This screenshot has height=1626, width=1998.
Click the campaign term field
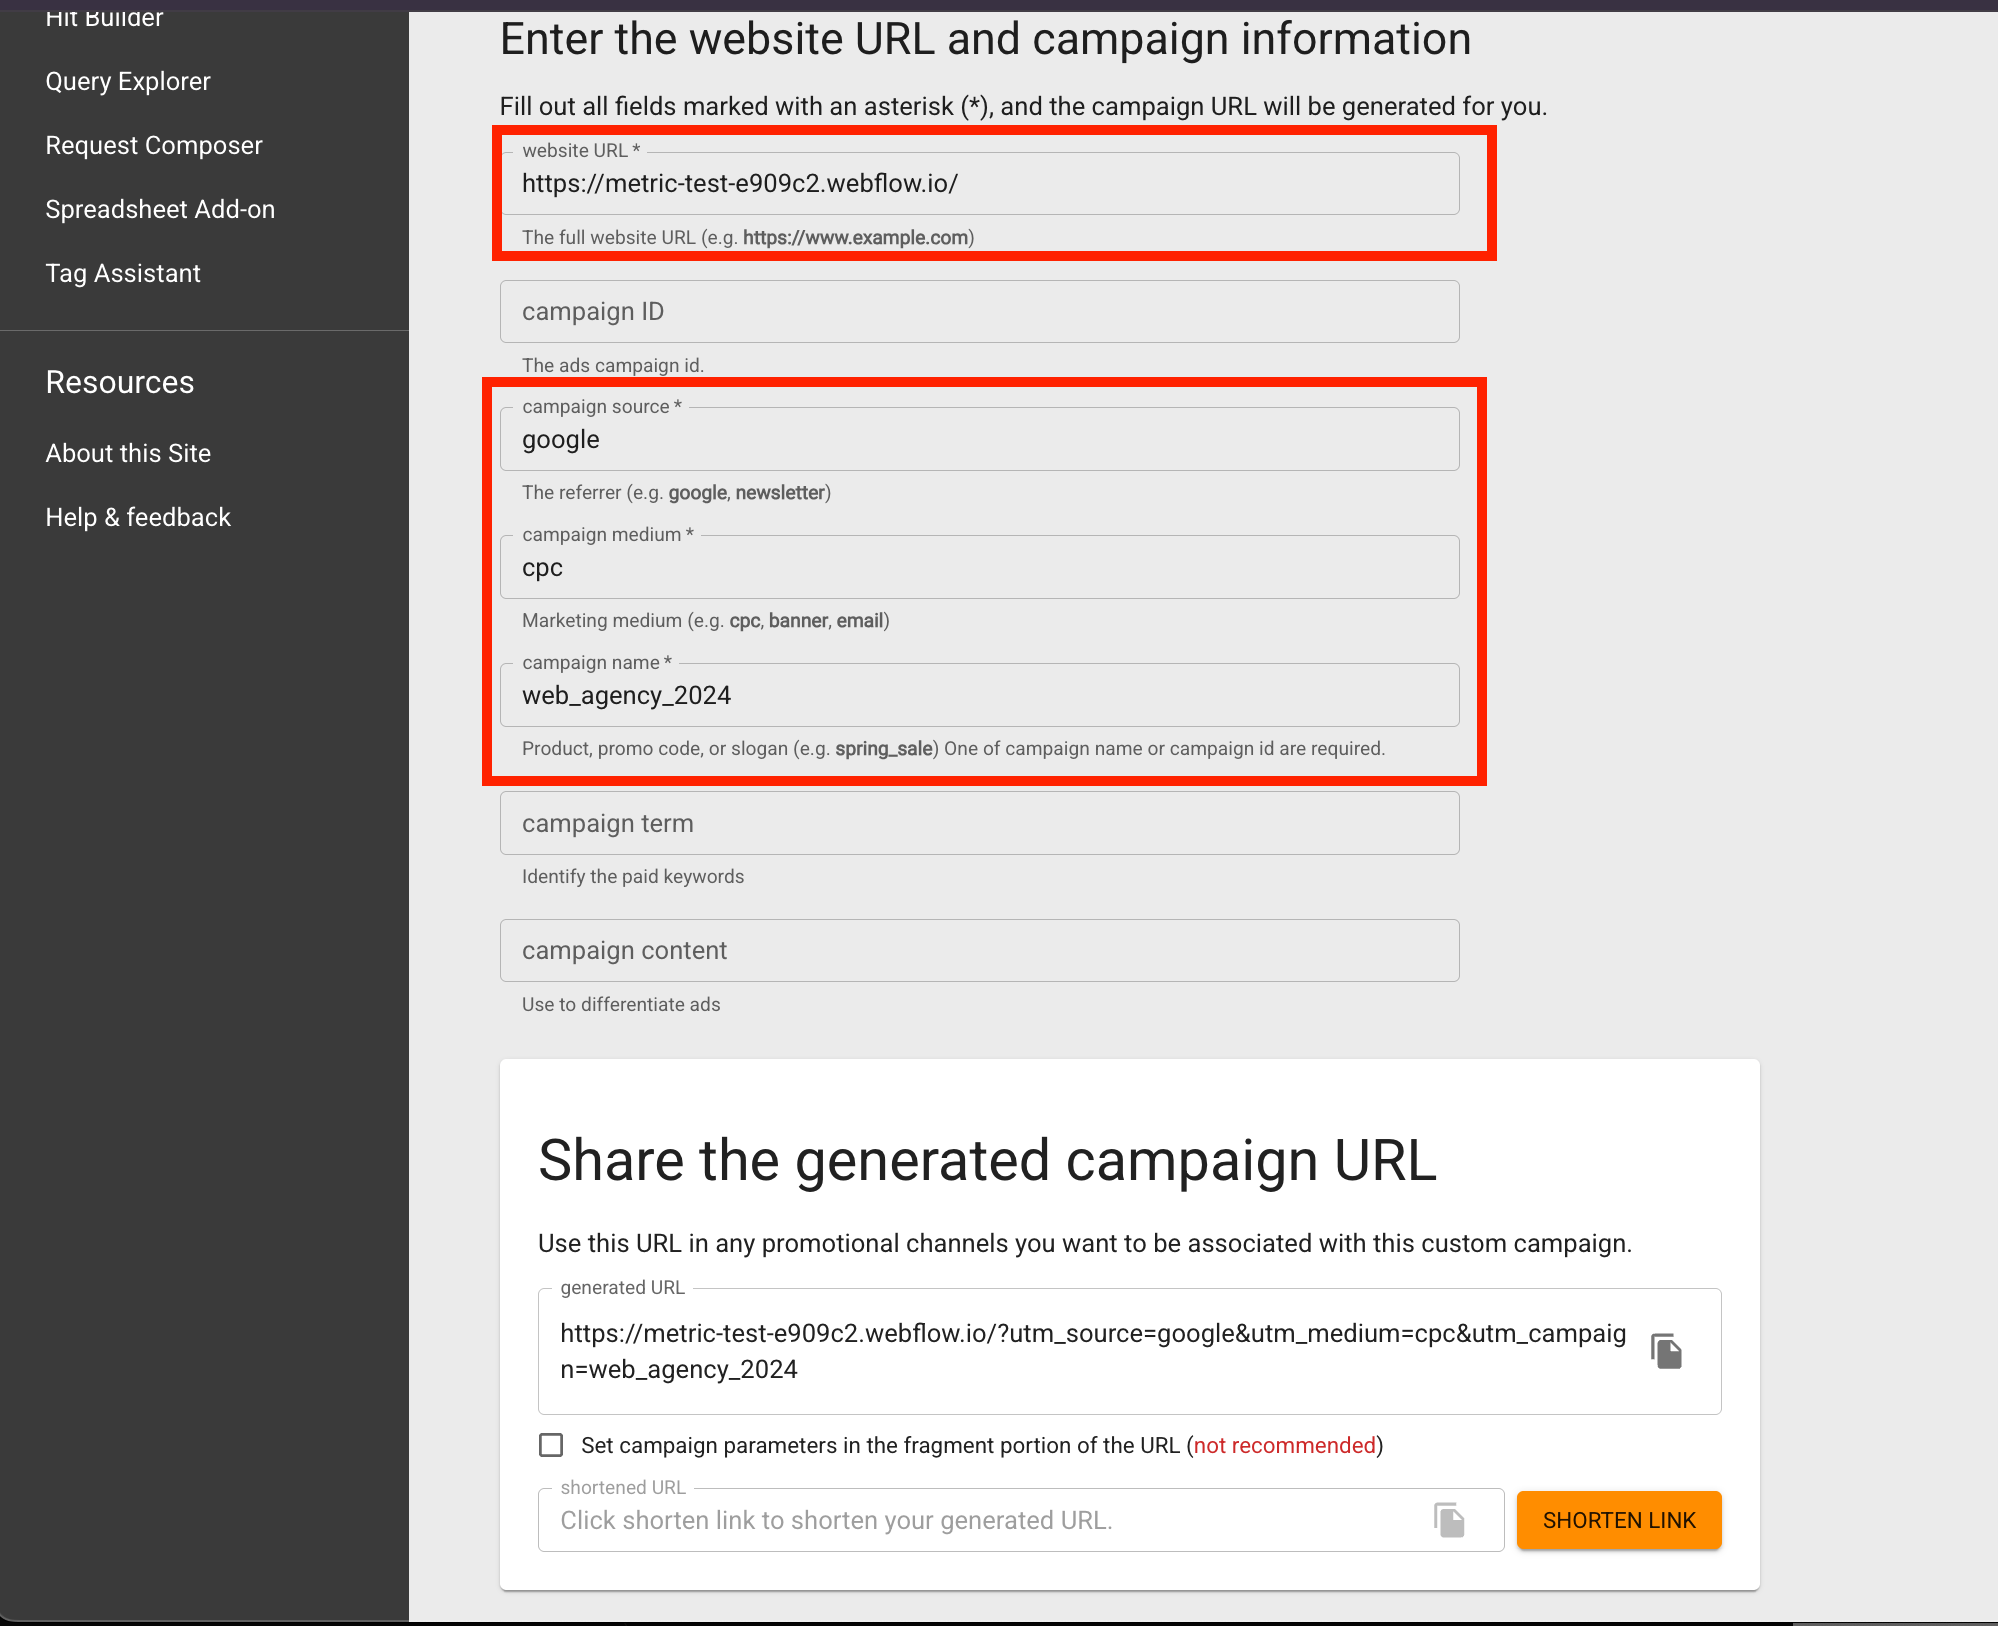coord(979,823)
